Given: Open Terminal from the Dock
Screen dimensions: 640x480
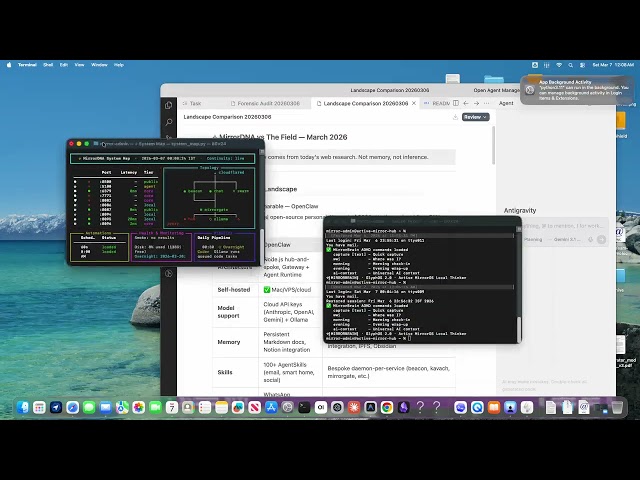Looking at the screenshot, I should tap(304, 407).
